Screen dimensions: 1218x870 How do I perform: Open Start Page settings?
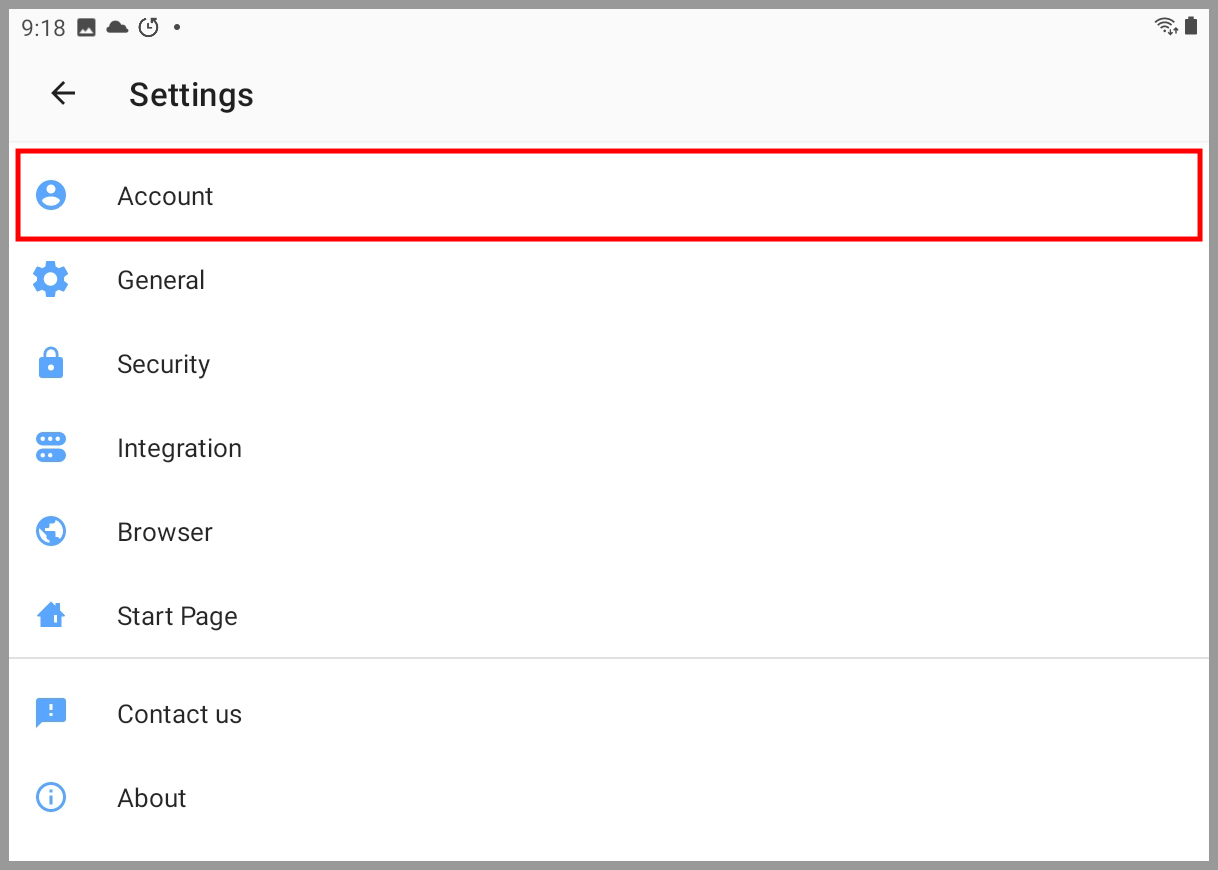click(x=609, y=616)
